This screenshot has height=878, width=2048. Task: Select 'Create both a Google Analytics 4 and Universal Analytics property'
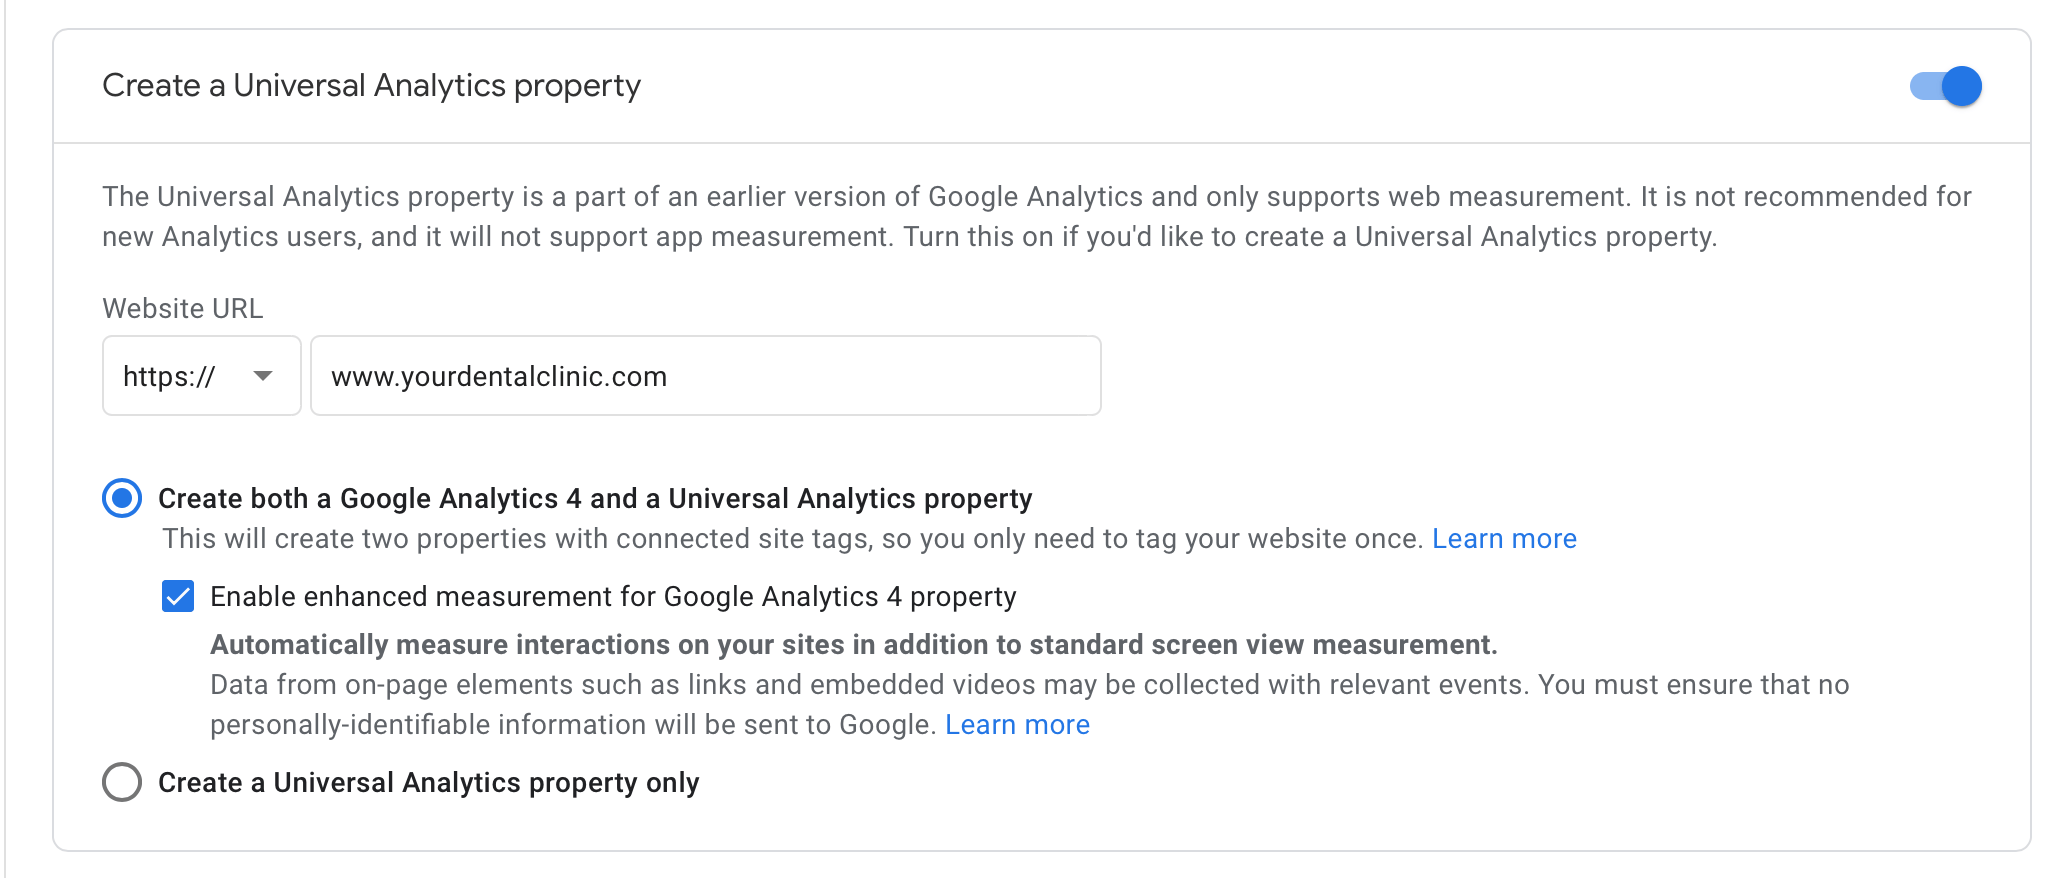tap(121, 498)
